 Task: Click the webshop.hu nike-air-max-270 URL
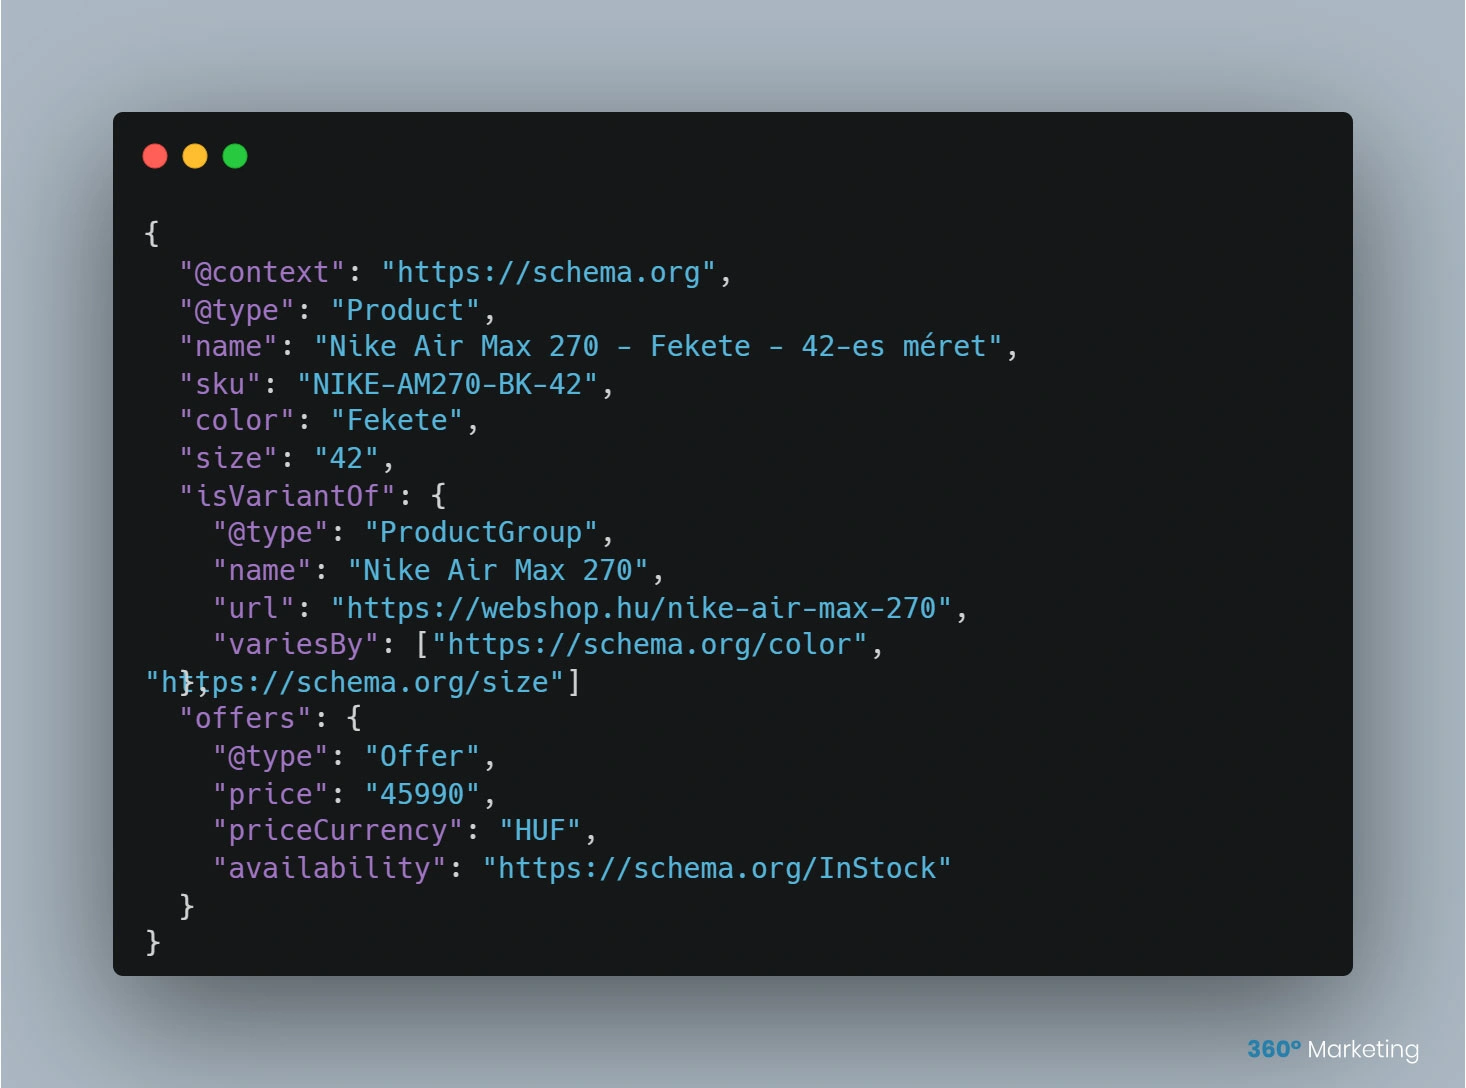click(641, 608)
